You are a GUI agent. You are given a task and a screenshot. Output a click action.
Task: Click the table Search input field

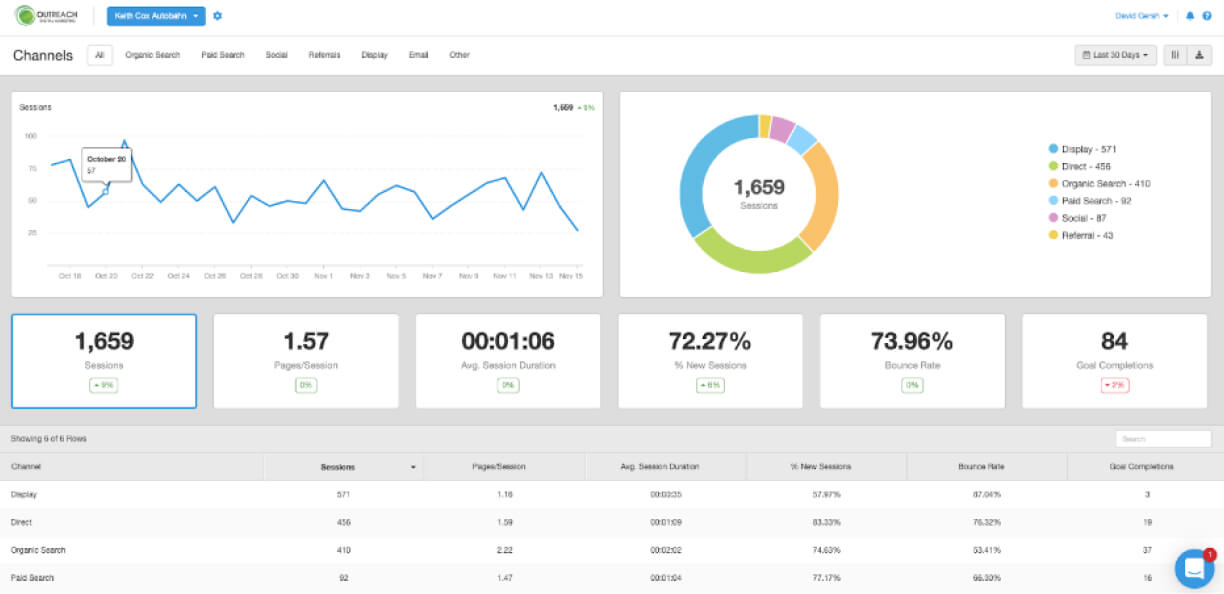click(x=1163, y=439)
